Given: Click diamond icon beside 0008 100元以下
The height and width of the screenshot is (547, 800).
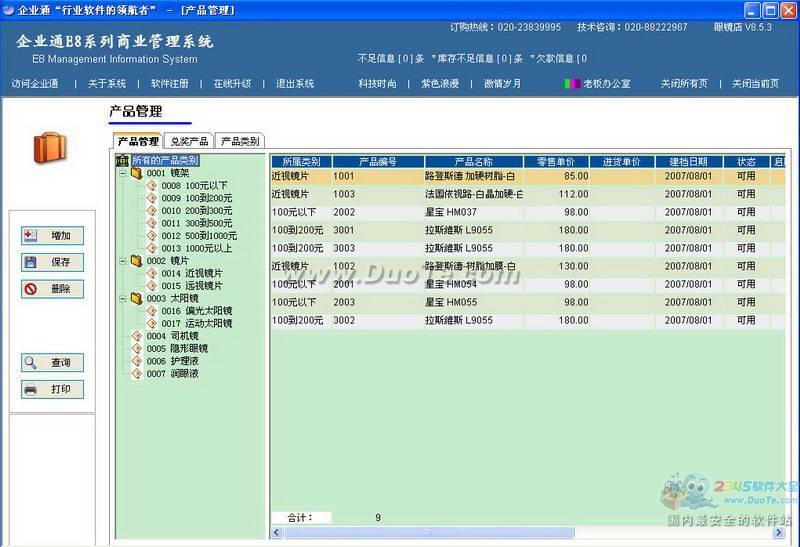Looking at the screenshot, I should click(x=152, y=185).
